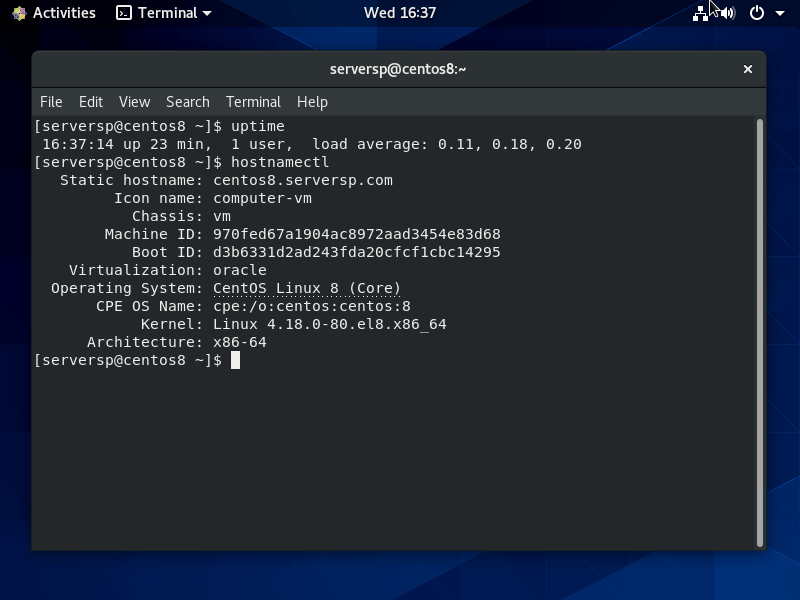Click the 'Operating System:' label
Viewport: 800px width, 600px height.
127,288
